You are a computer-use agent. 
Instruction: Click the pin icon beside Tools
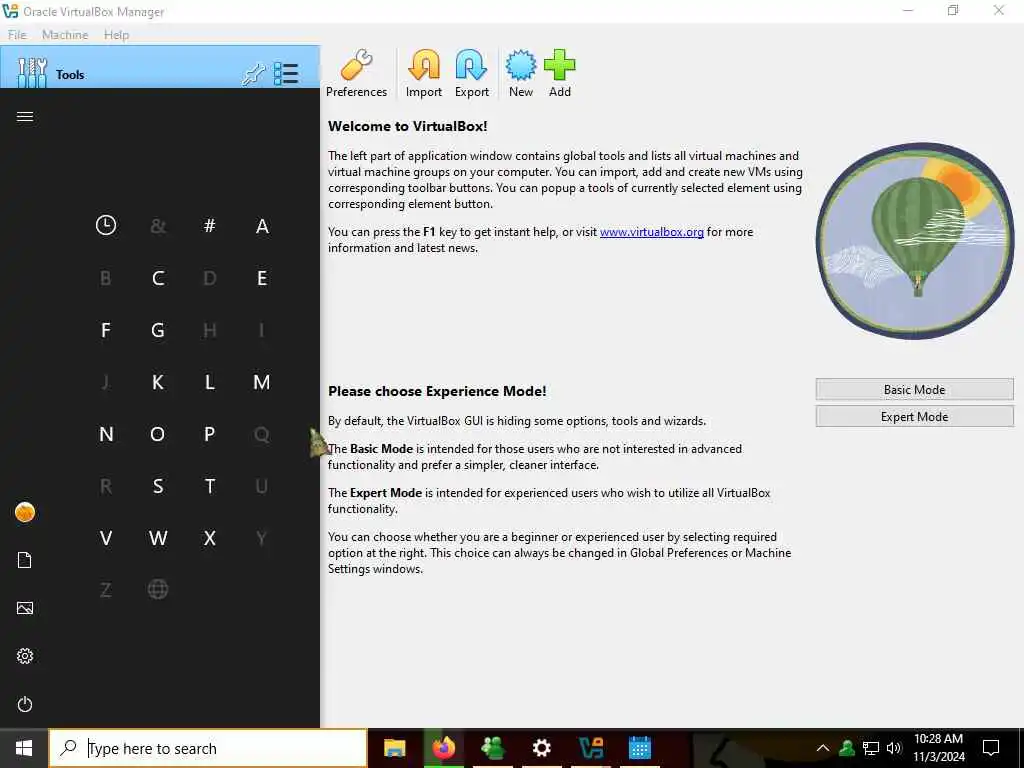click(253, 74)
